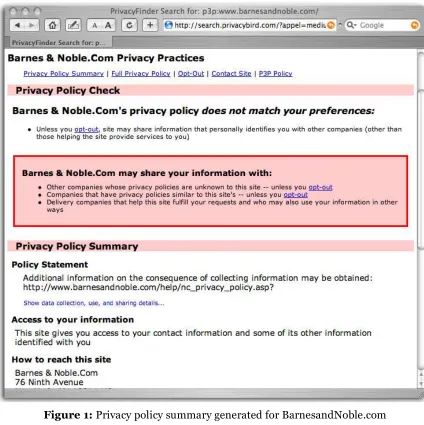
Task: Increase text size with large A
Action: pos(108,25)
